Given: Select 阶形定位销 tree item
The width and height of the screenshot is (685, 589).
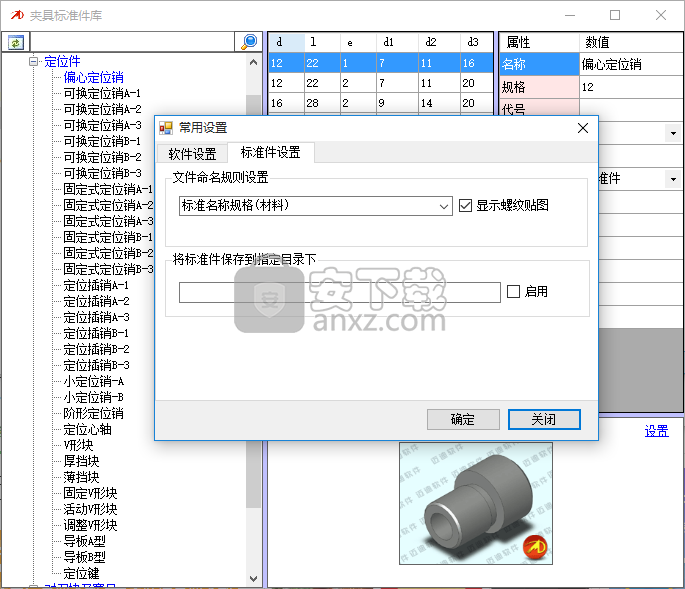Looking at the screenshot, I should click(93, 413).
